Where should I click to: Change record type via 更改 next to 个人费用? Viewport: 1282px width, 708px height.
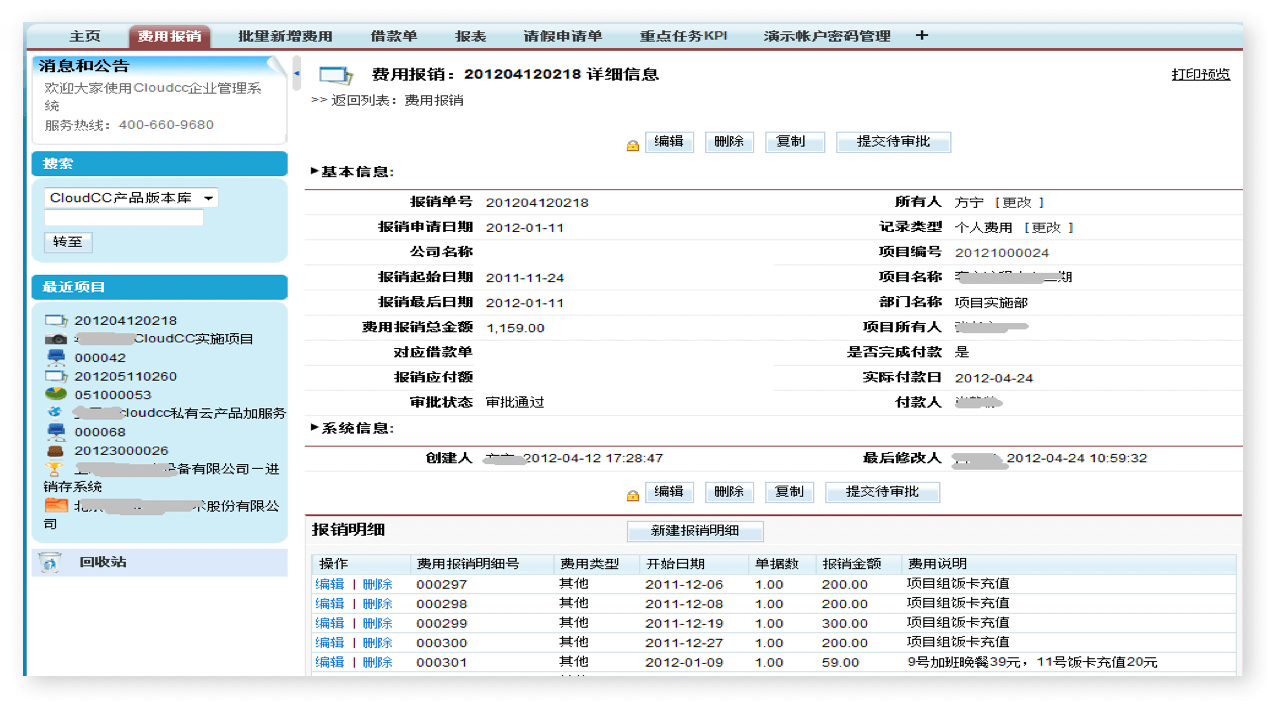point(1048,227)
